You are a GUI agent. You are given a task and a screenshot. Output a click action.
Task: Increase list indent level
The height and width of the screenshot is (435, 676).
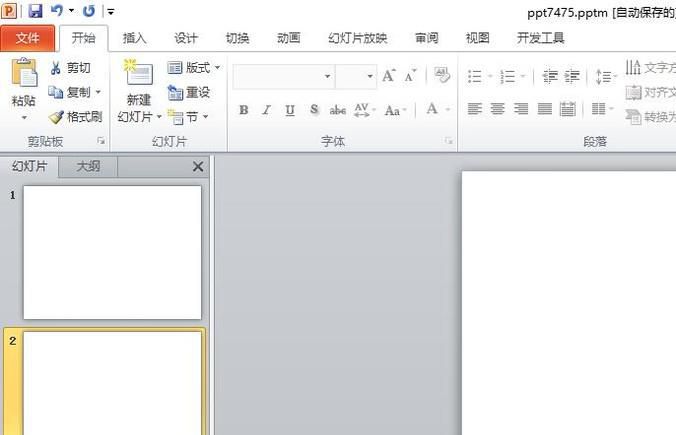click(572, 76)
